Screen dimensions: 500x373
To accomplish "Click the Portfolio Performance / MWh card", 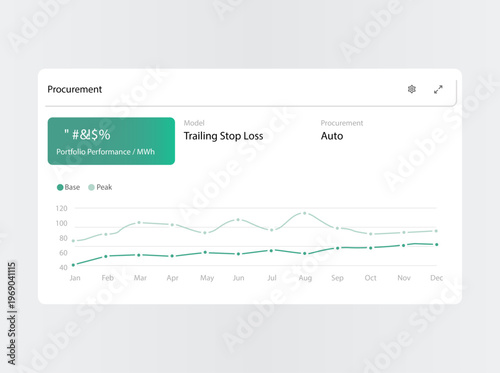I will tap(111, 141).
